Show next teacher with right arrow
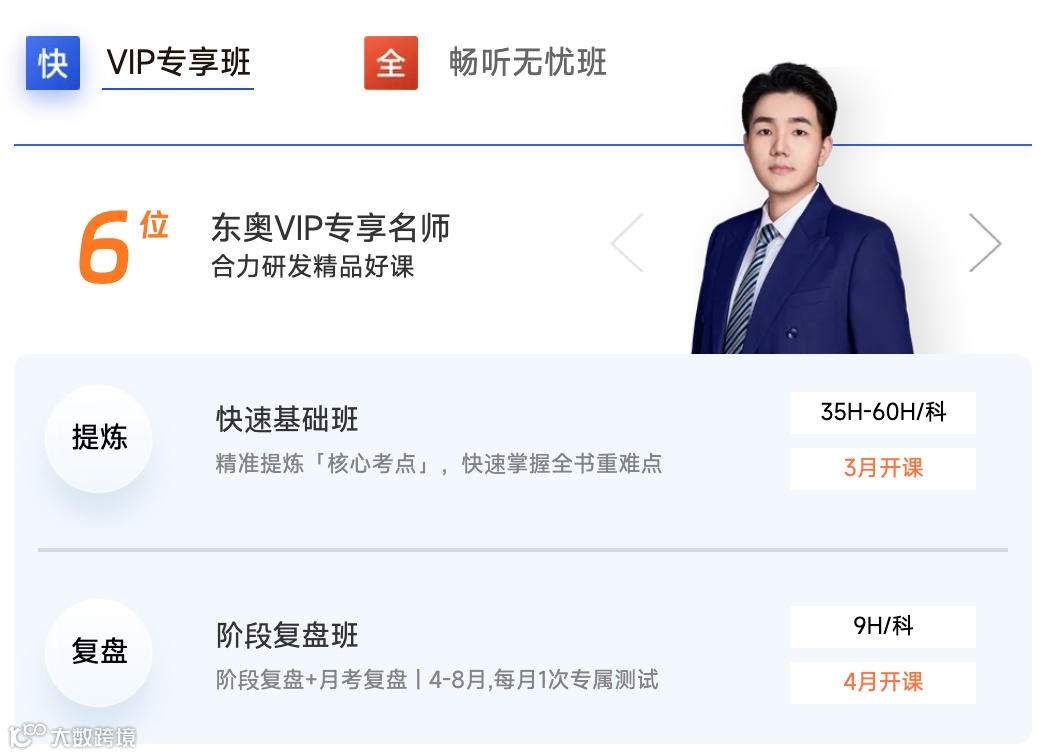The height and width of the screenshot is (756, 1048). [985, 243]
